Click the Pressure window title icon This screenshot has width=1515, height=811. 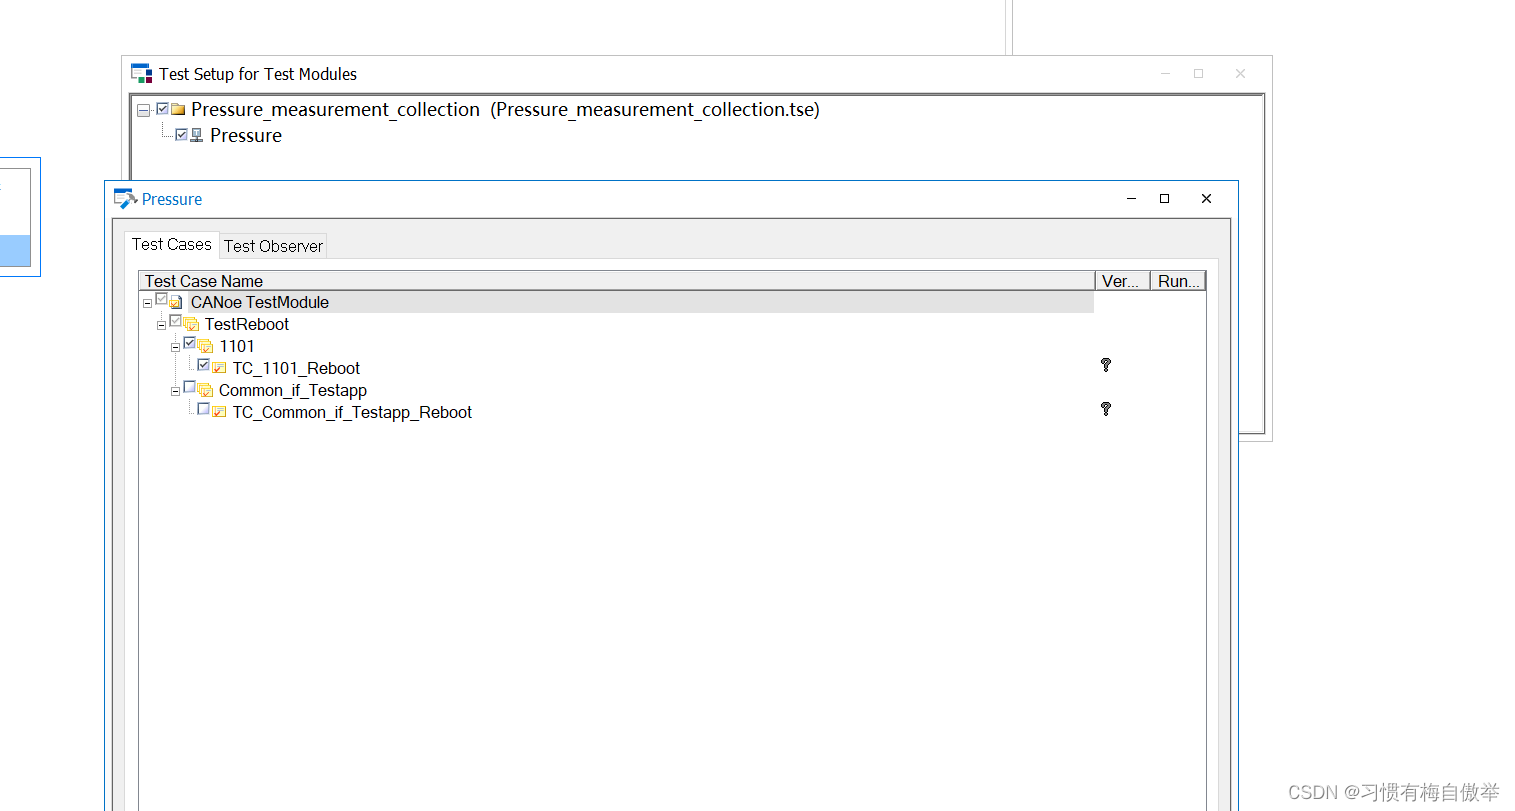pyautogui.click(x=125, y=198)
